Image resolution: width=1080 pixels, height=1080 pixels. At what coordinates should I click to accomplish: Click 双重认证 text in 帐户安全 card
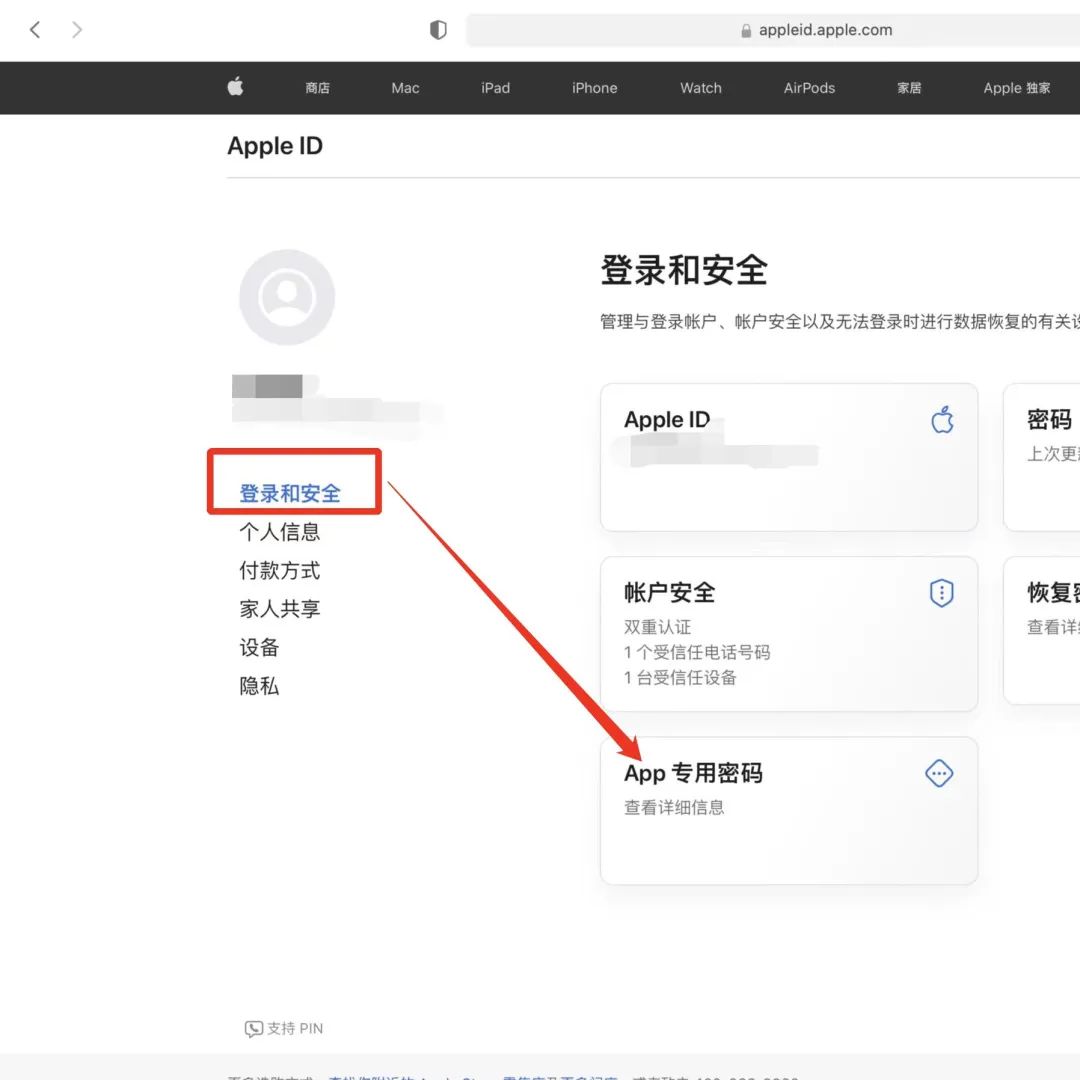(x=658, y=627)
